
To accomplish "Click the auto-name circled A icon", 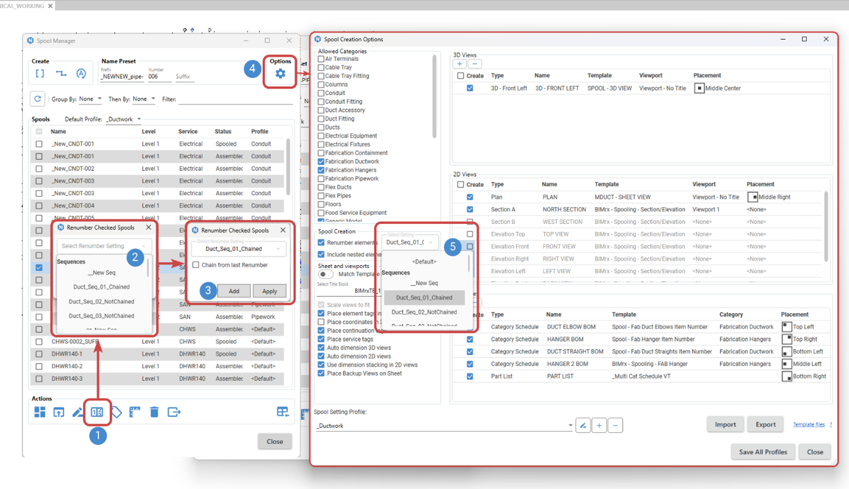I will (81, 74).
